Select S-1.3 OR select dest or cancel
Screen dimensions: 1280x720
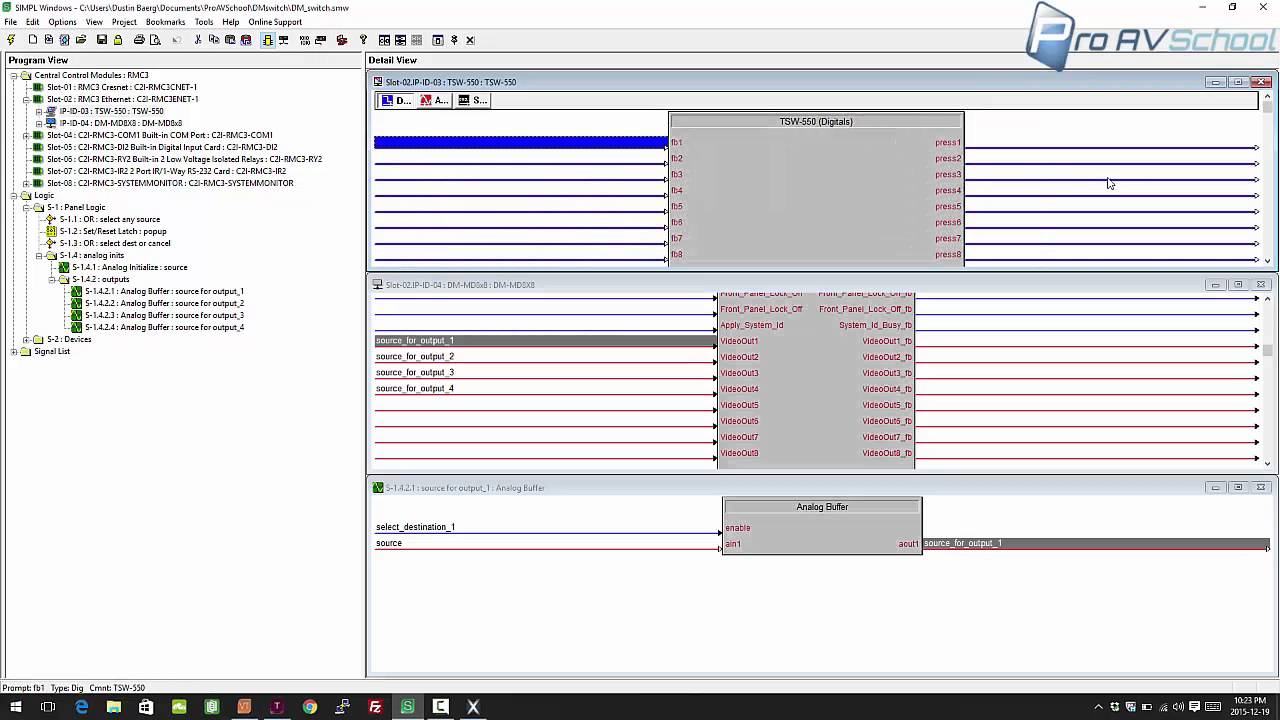(x=115, y=243)
